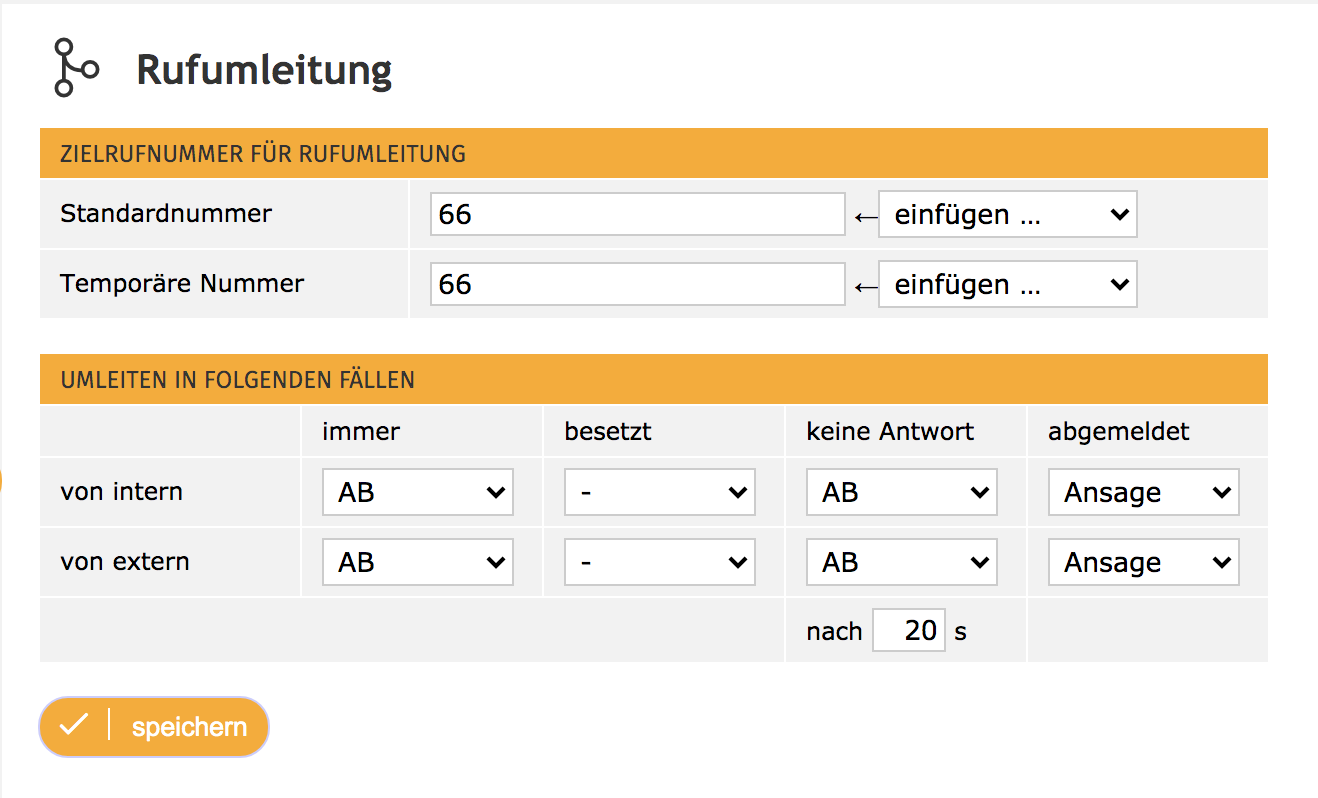
Task: Click the speichern button label
Action: (189, 727)
